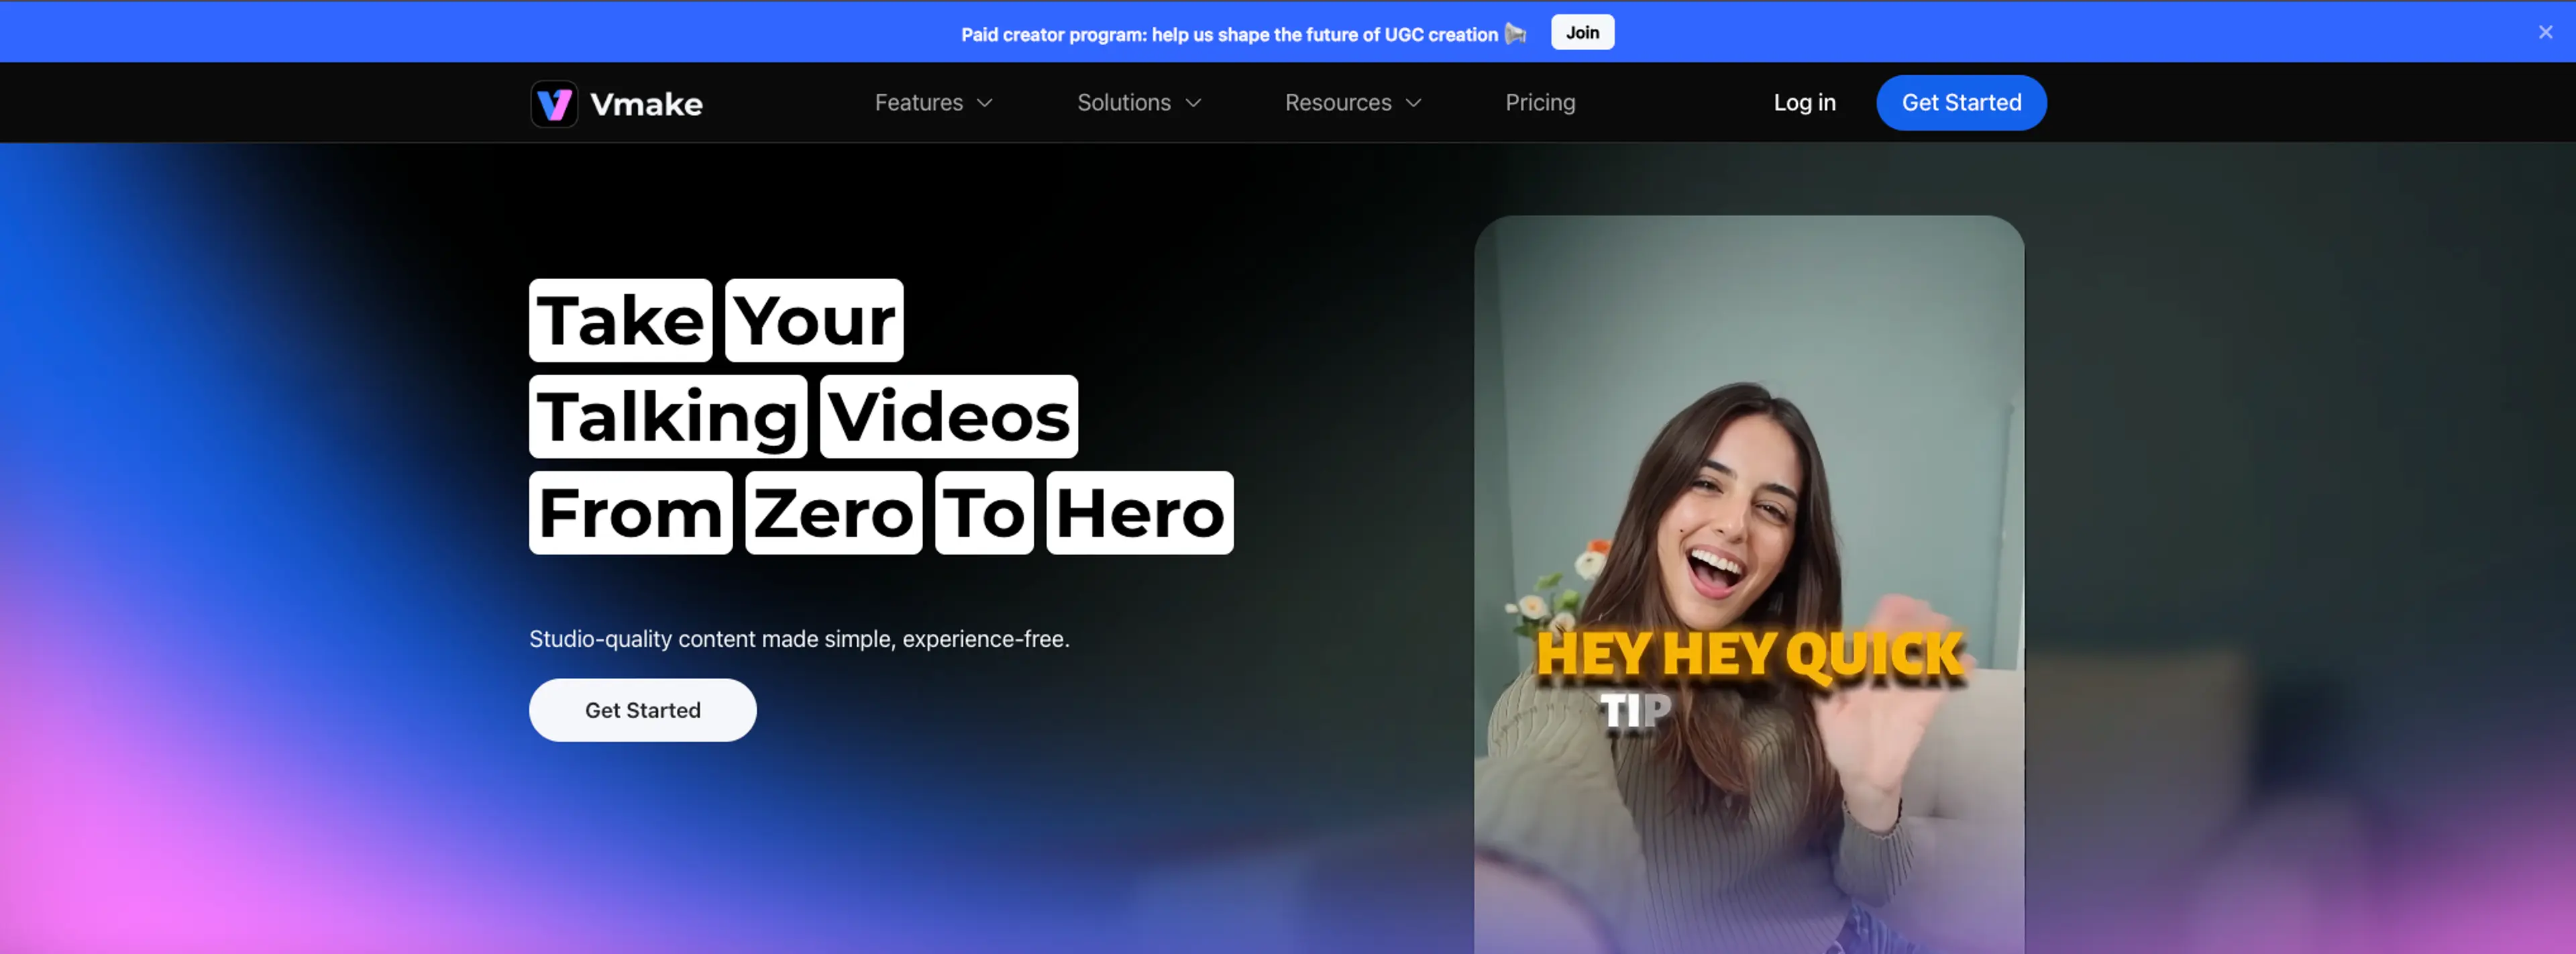Viewport: 2576px width, 954px height.
Task: Click the paid creator program banner text
Action: click(x=1229, y=35)
